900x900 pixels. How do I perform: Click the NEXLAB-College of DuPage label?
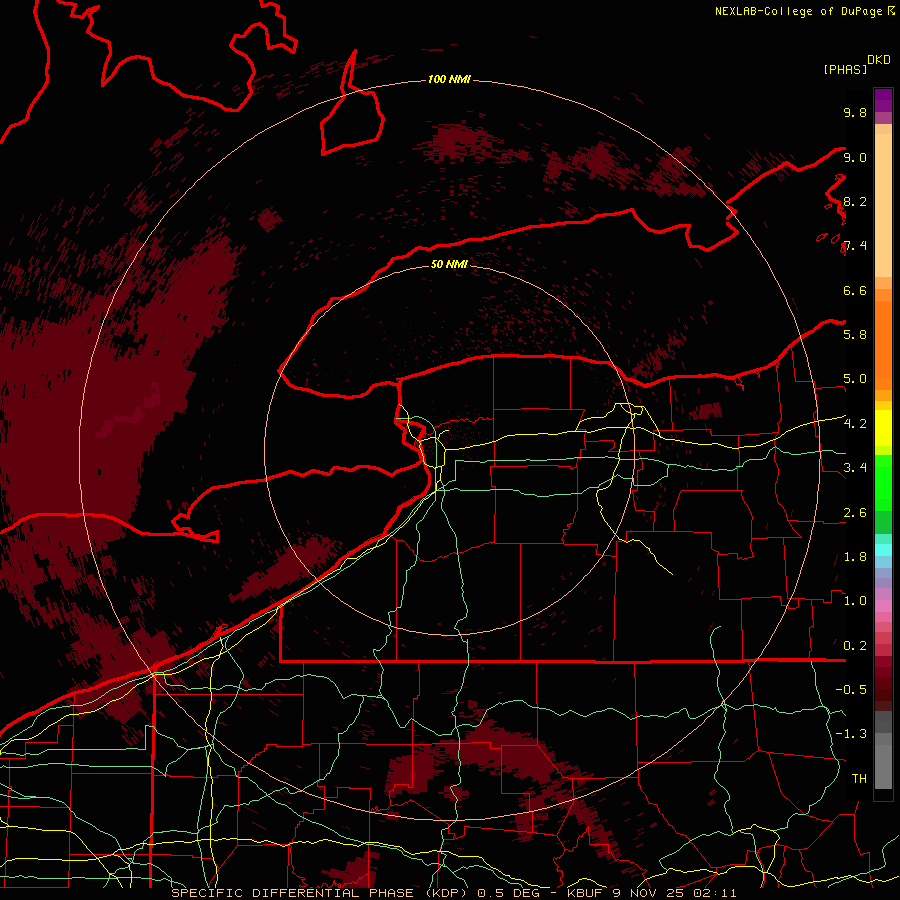pos(799,11)
